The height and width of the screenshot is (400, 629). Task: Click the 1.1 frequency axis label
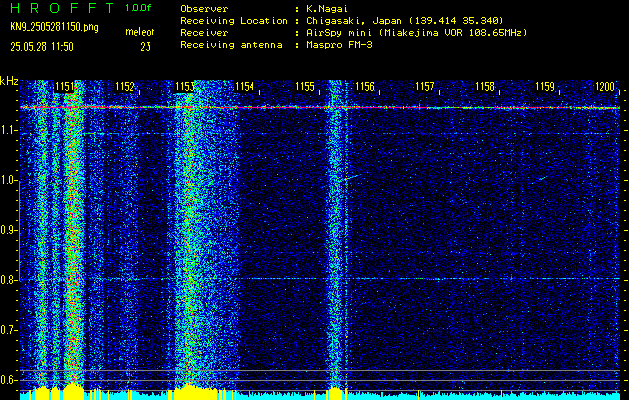tap(9, 131)
